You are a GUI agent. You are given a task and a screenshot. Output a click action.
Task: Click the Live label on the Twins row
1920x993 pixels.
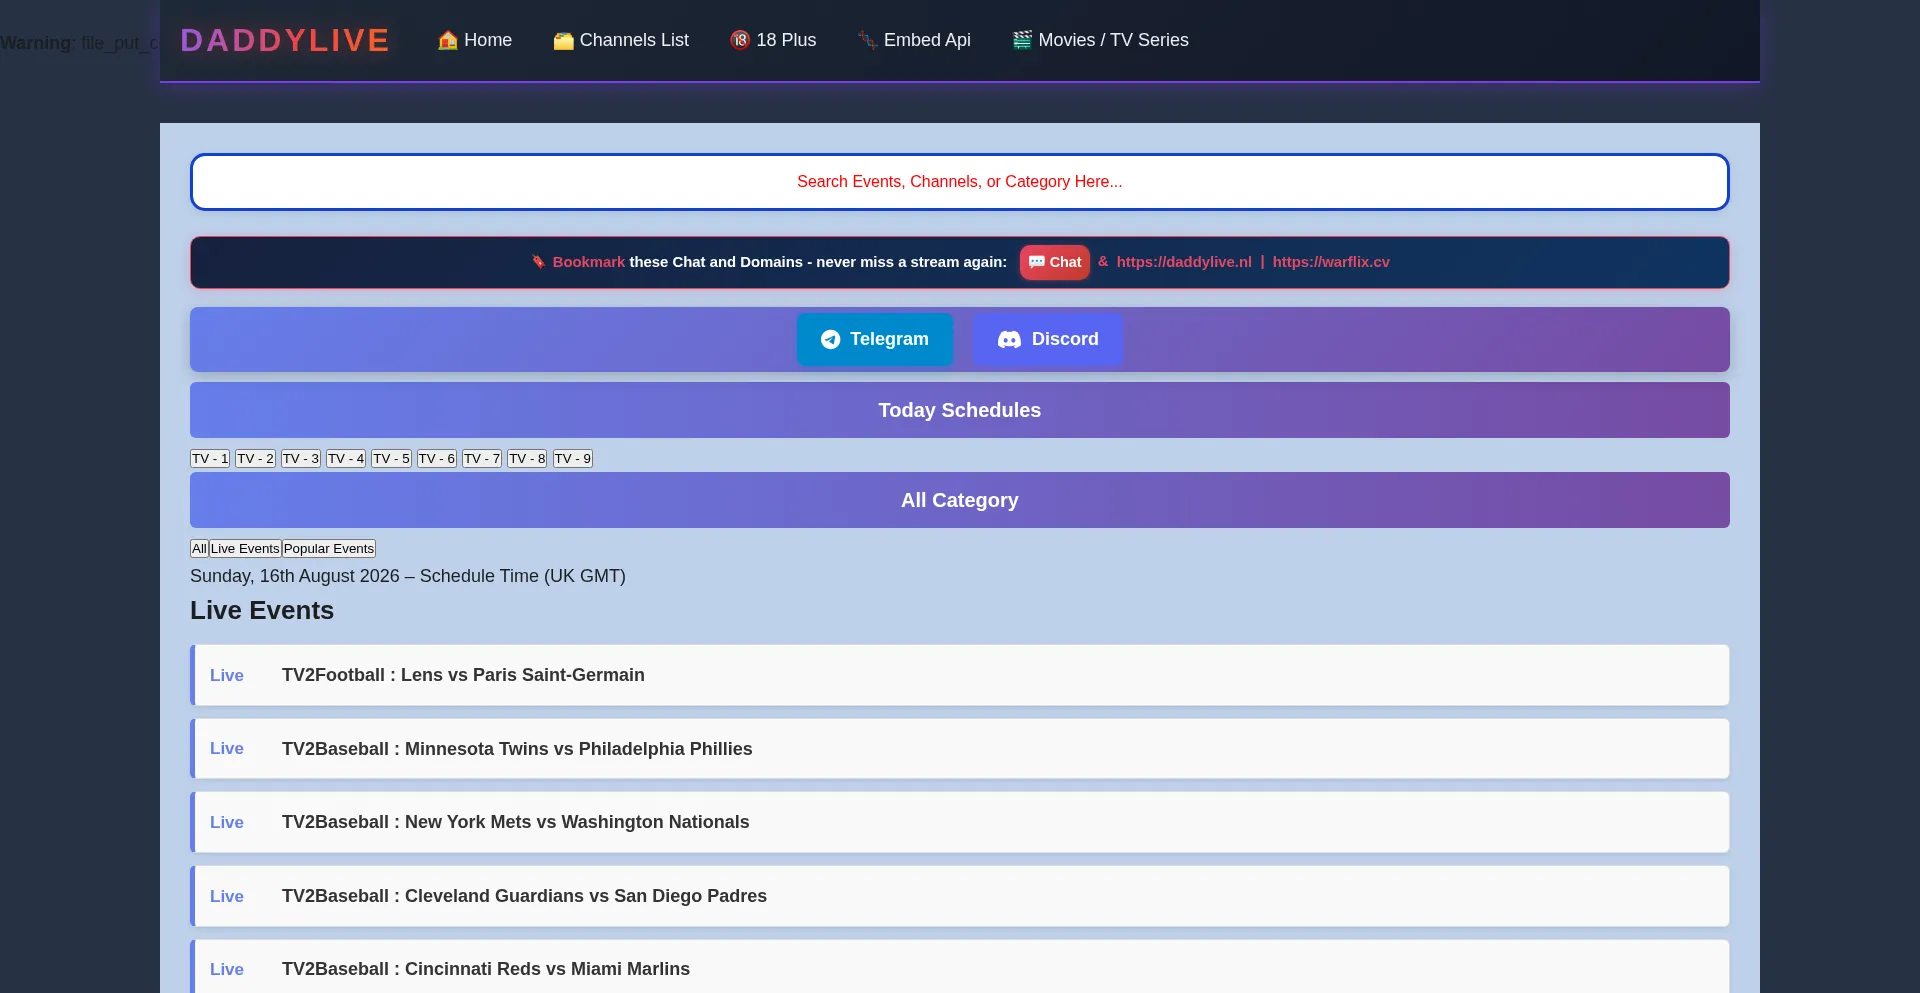tap(227, 749)
